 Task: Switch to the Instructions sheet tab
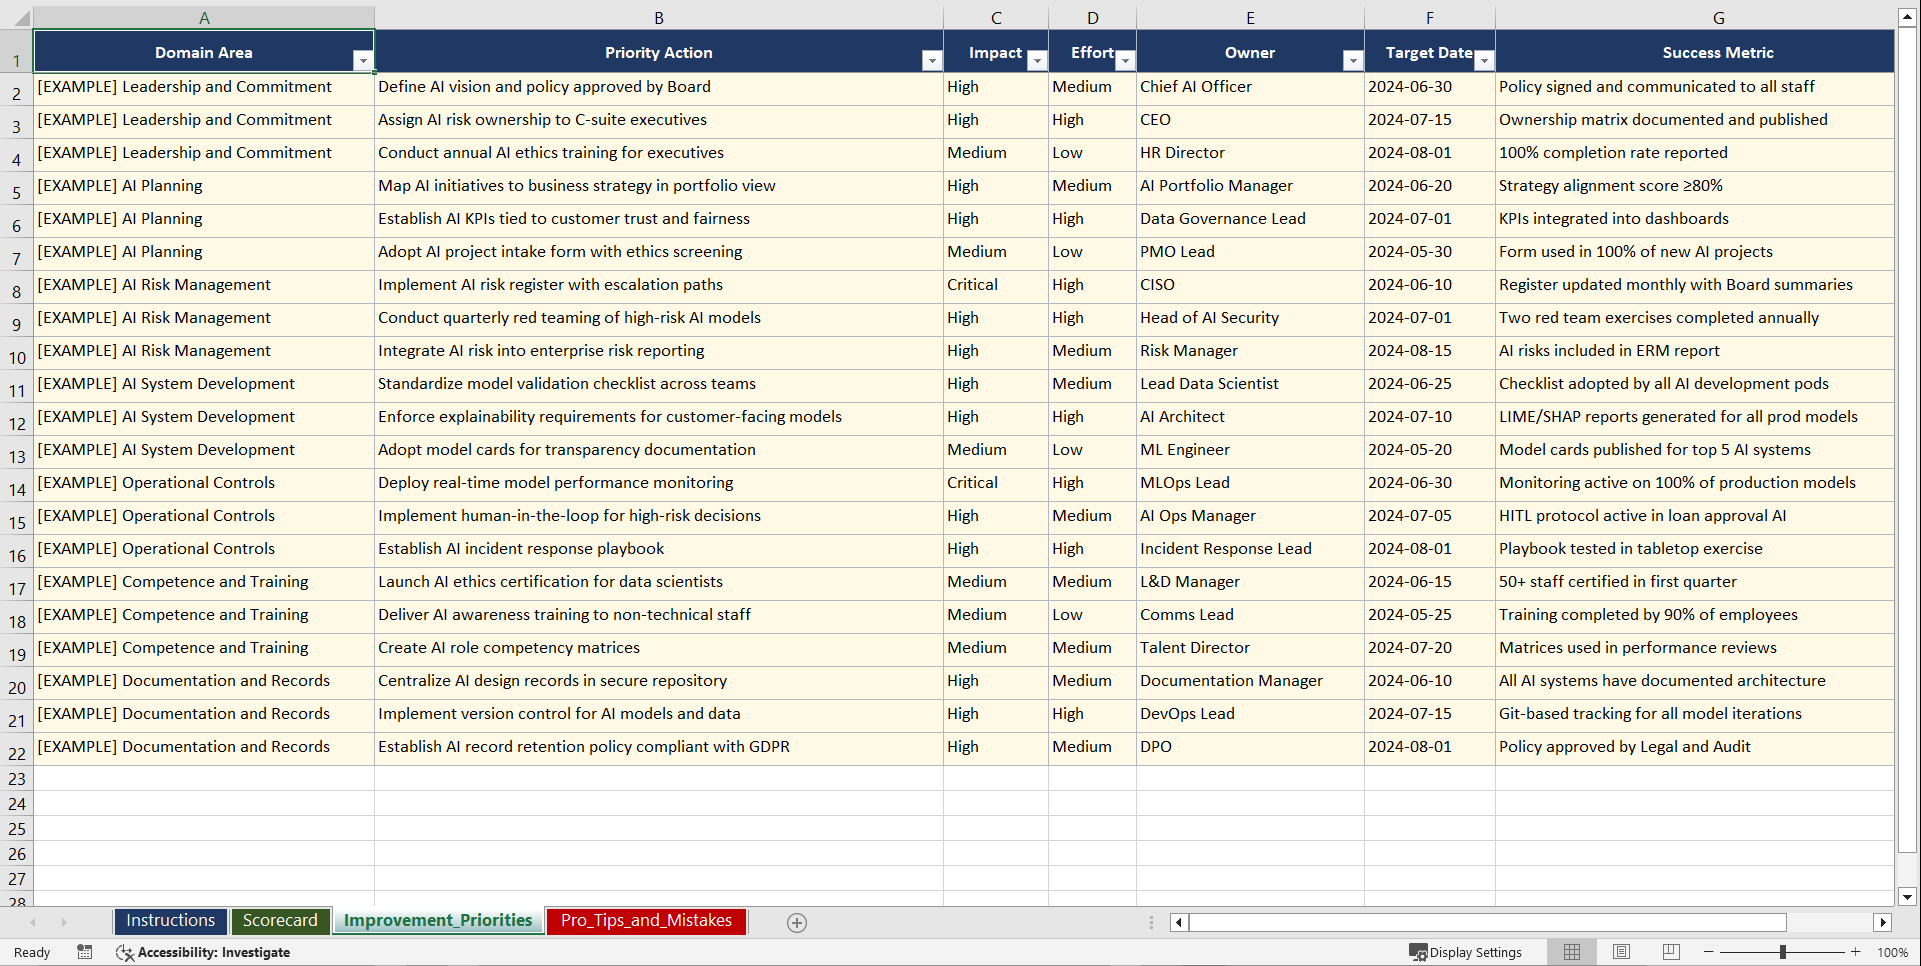pos(170,920)
